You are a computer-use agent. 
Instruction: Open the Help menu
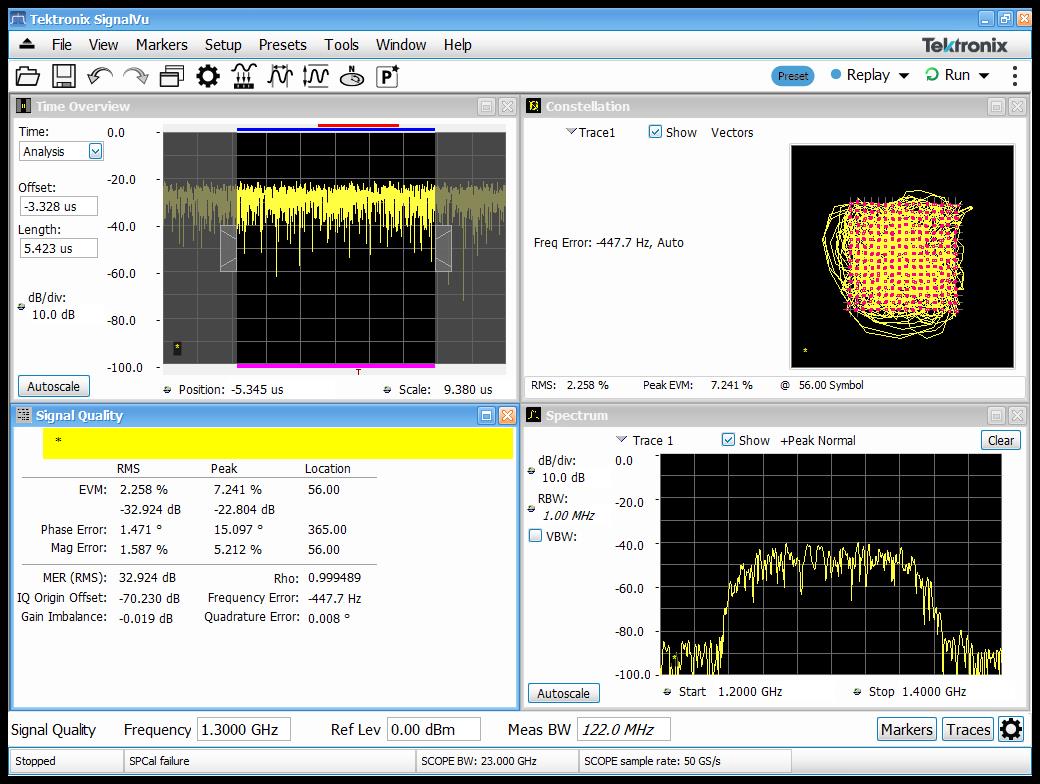457,44
